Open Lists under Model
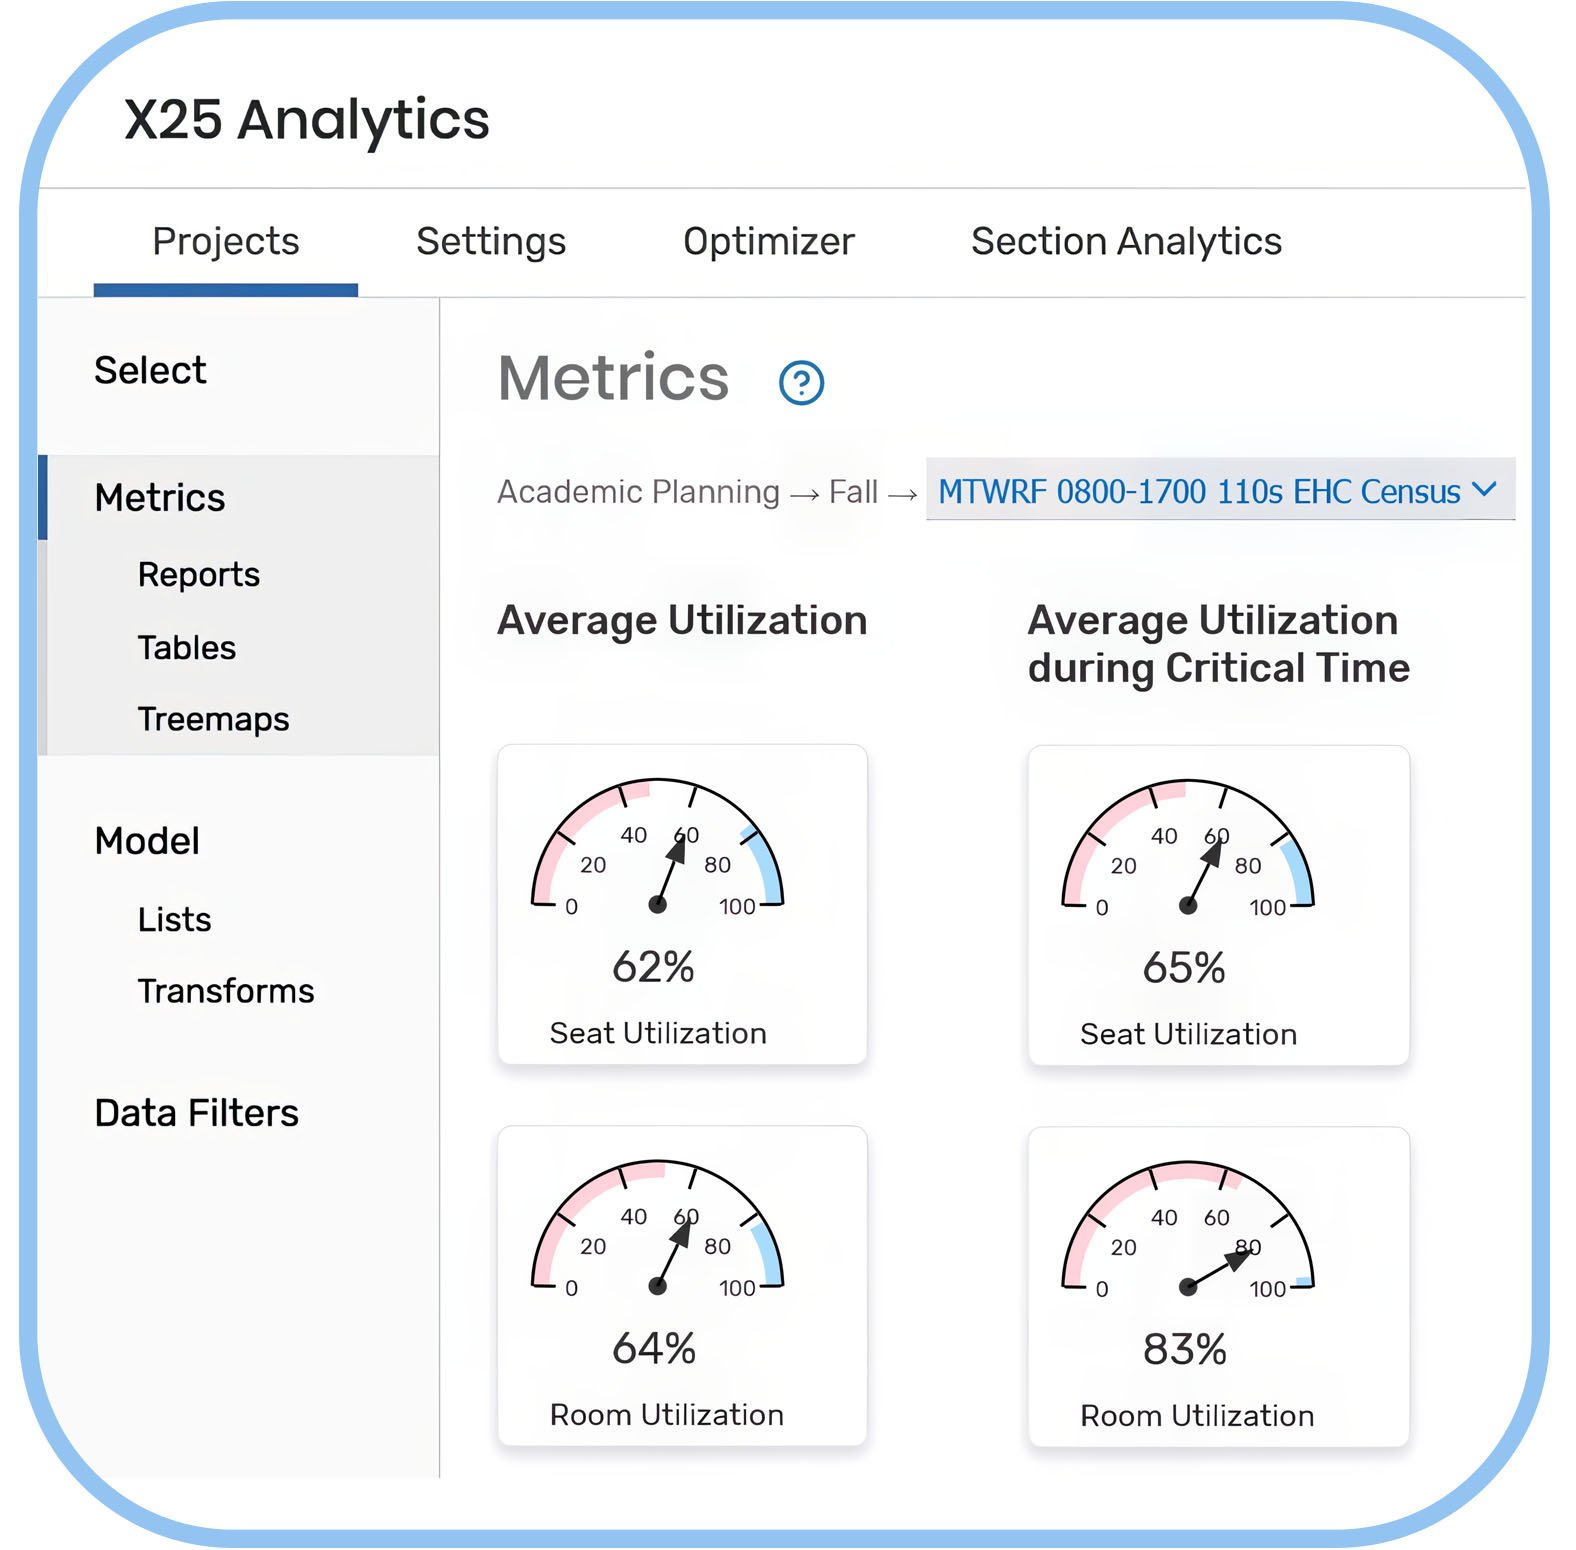 click(x=175, y=919)
